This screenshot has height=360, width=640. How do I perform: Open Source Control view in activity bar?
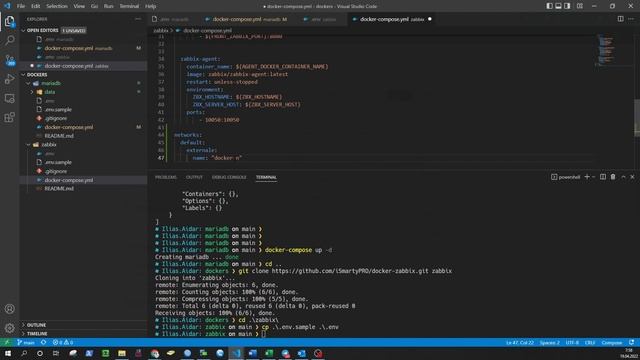coord(9,60)
